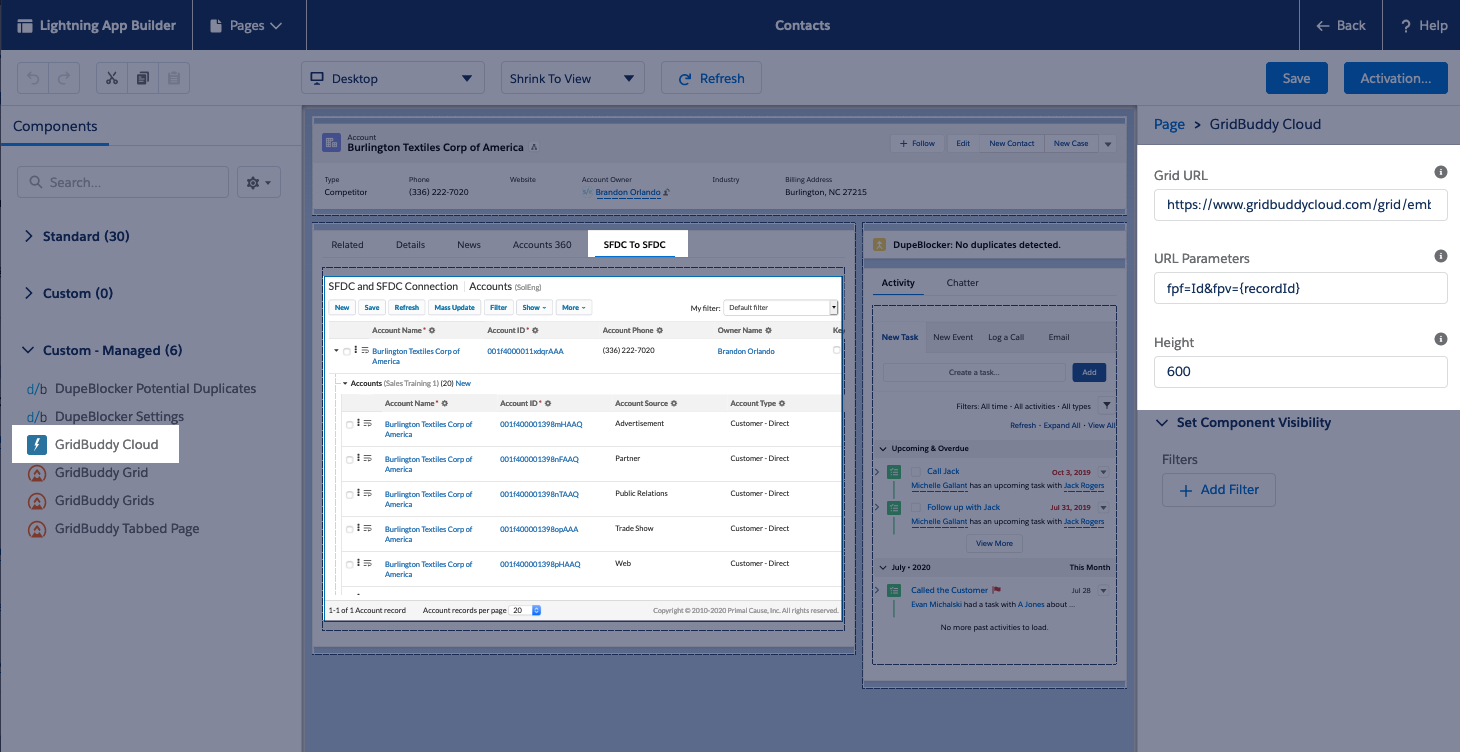This screenshot has width=1460, height=752.
Task: Click the Height info icon
Action: coord(1441,339)
